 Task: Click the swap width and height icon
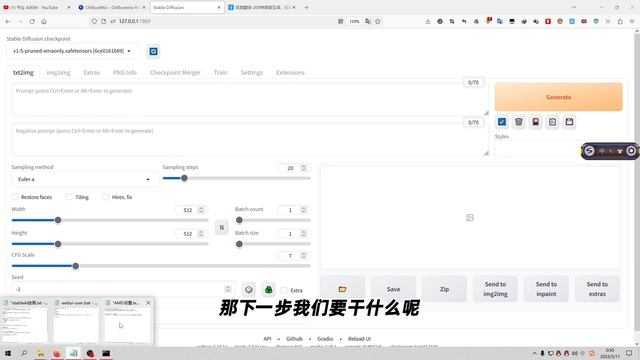tap(222, 227)
